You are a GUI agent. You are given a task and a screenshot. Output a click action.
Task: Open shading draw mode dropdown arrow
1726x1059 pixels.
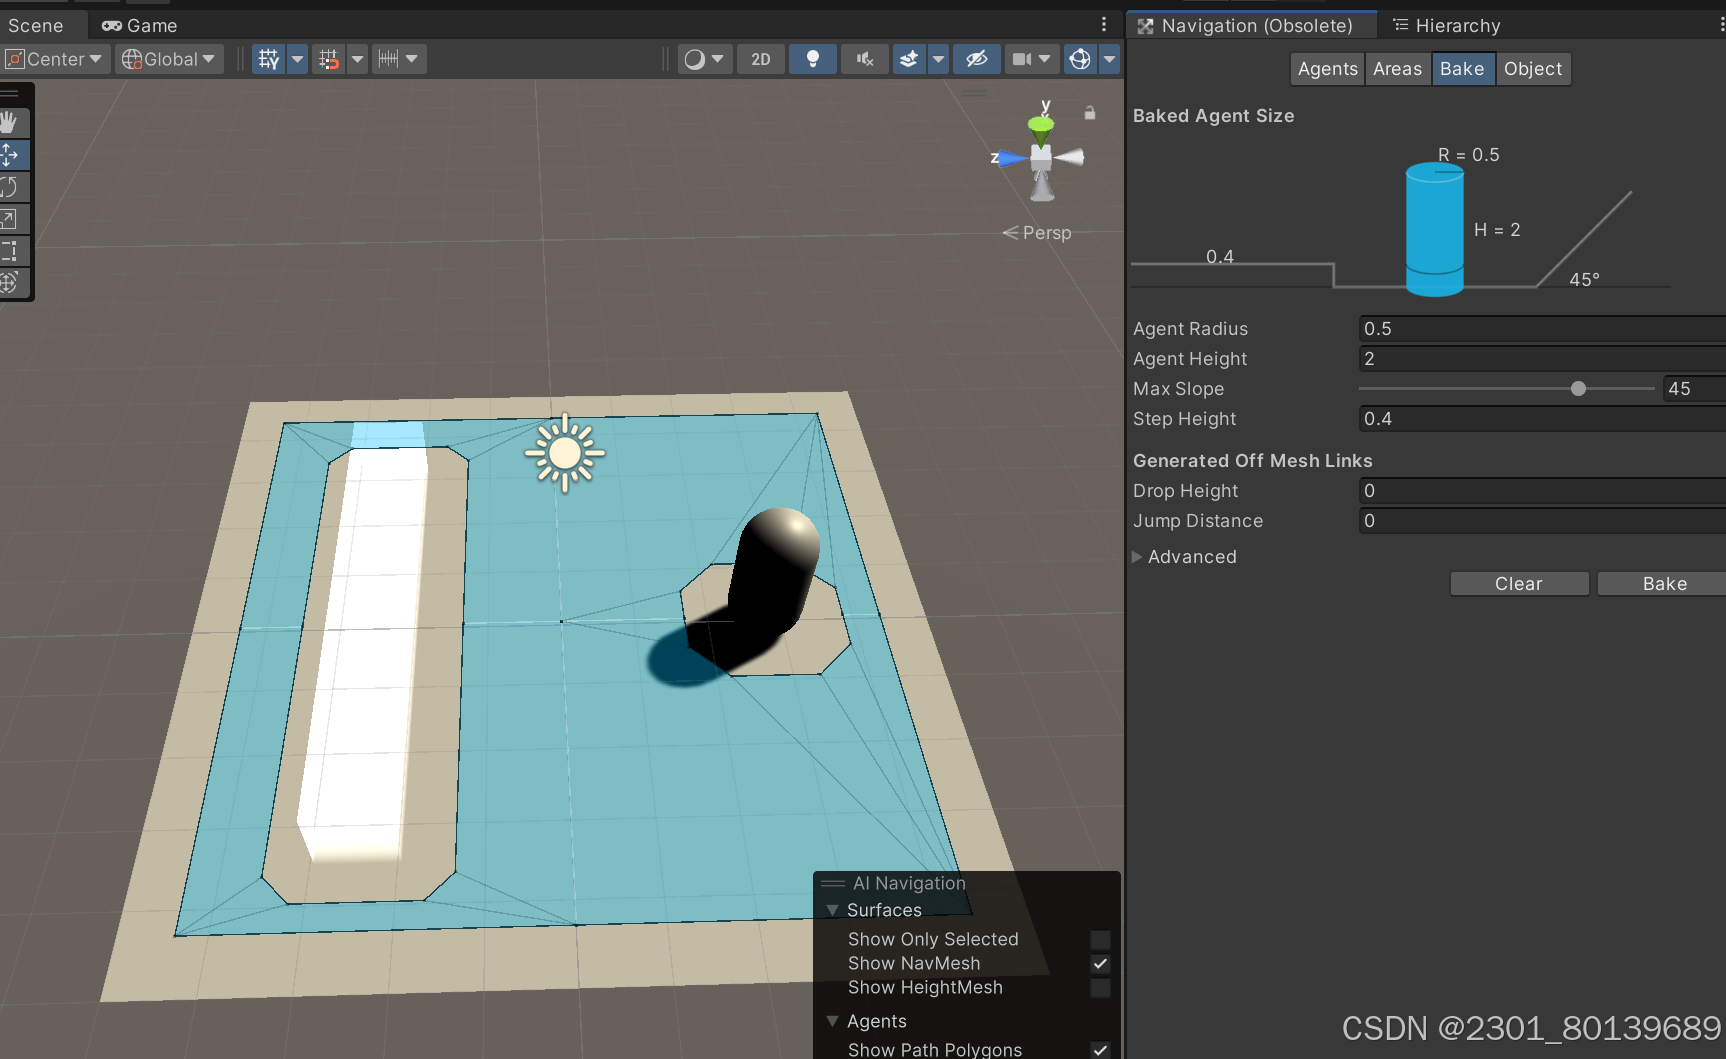pyautogui.click(x=718, y=59)
